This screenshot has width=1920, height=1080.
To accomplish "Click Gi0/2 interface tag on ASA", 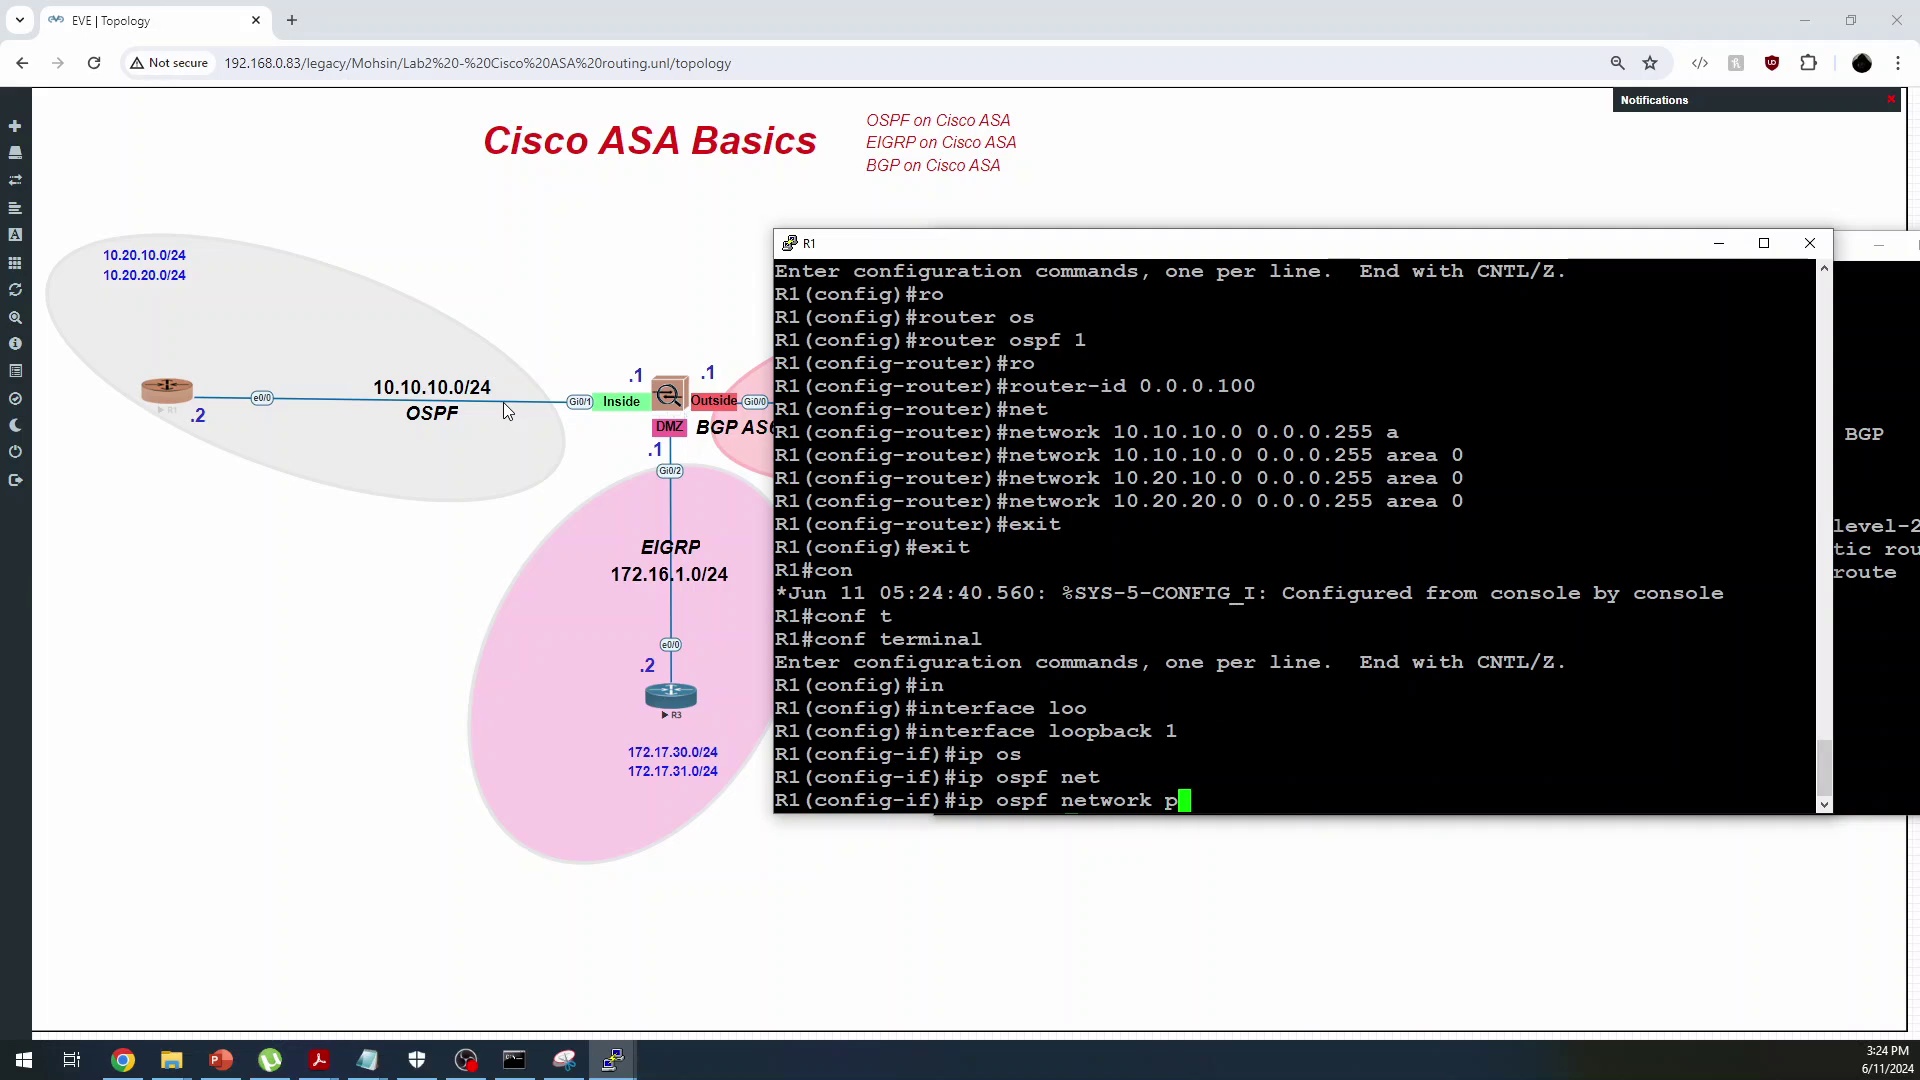I will 670,470.
